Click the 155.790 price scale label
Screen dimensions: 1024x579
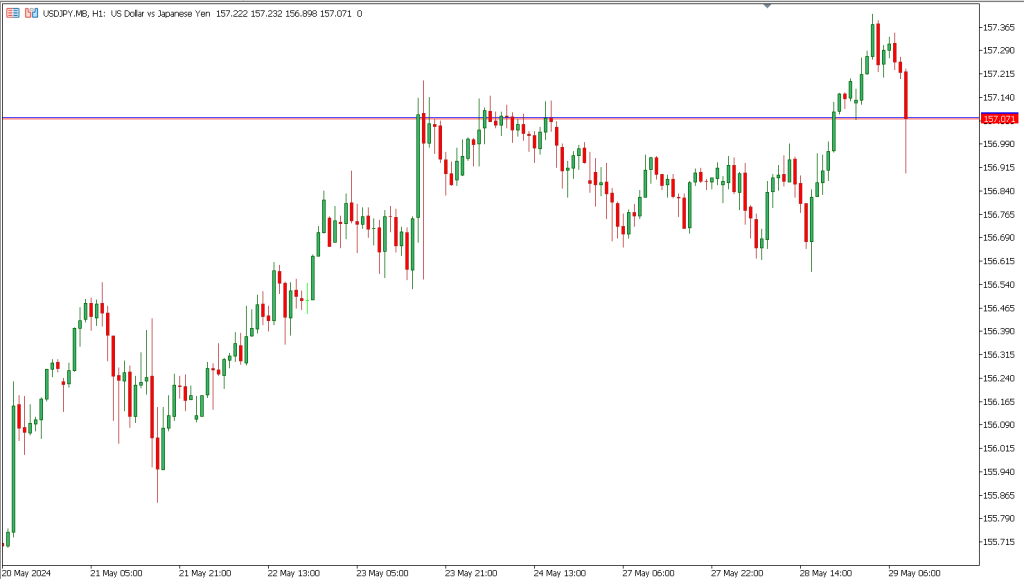coord(999,518)
